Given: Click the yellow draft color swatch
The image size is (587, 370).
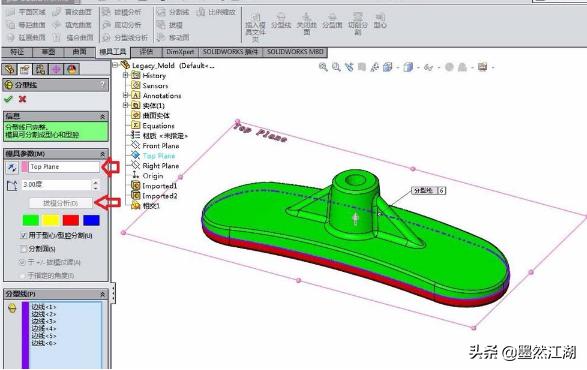Looking at the screenshot, I should point(51,220).
